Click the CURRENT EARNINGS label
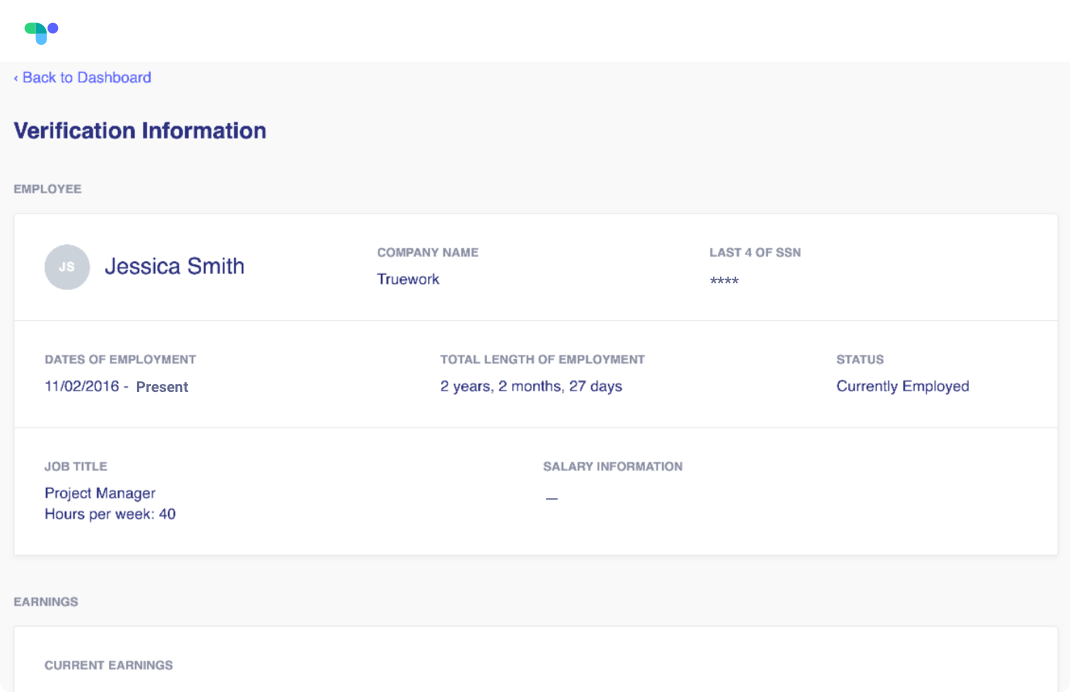 click(x=109, y=665)
